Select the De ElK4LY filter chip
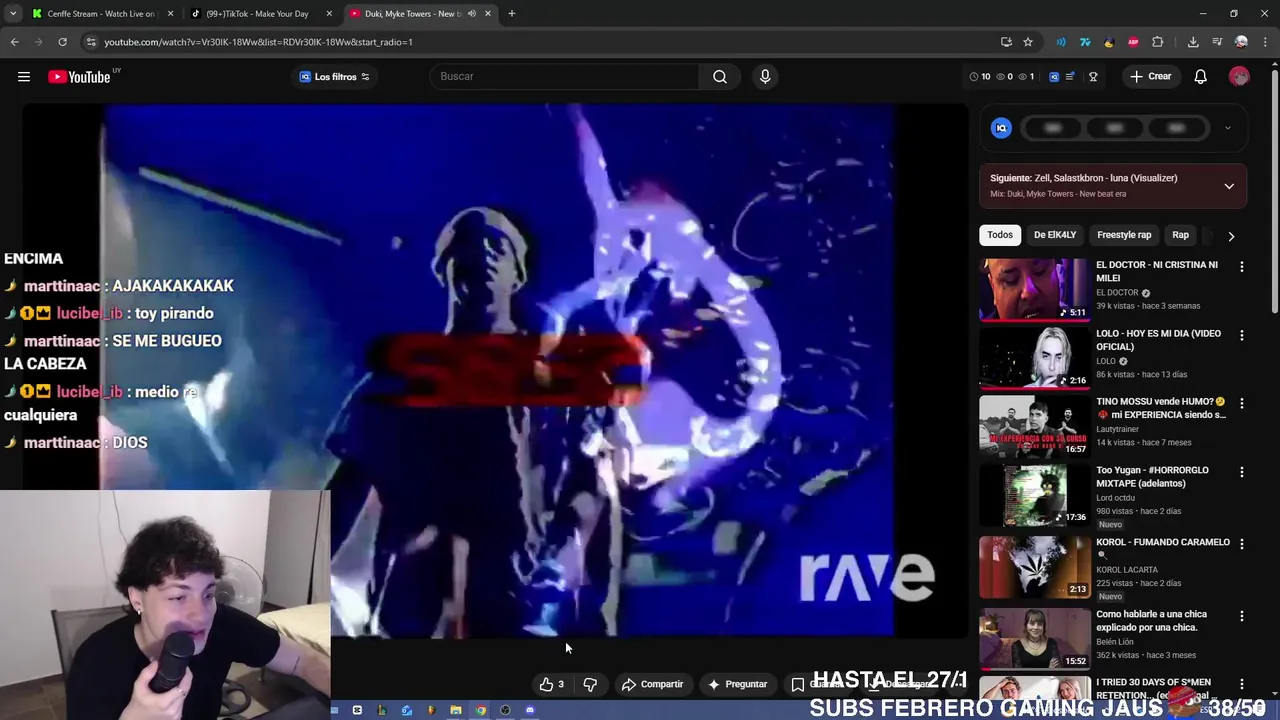 coord(1055,235)
